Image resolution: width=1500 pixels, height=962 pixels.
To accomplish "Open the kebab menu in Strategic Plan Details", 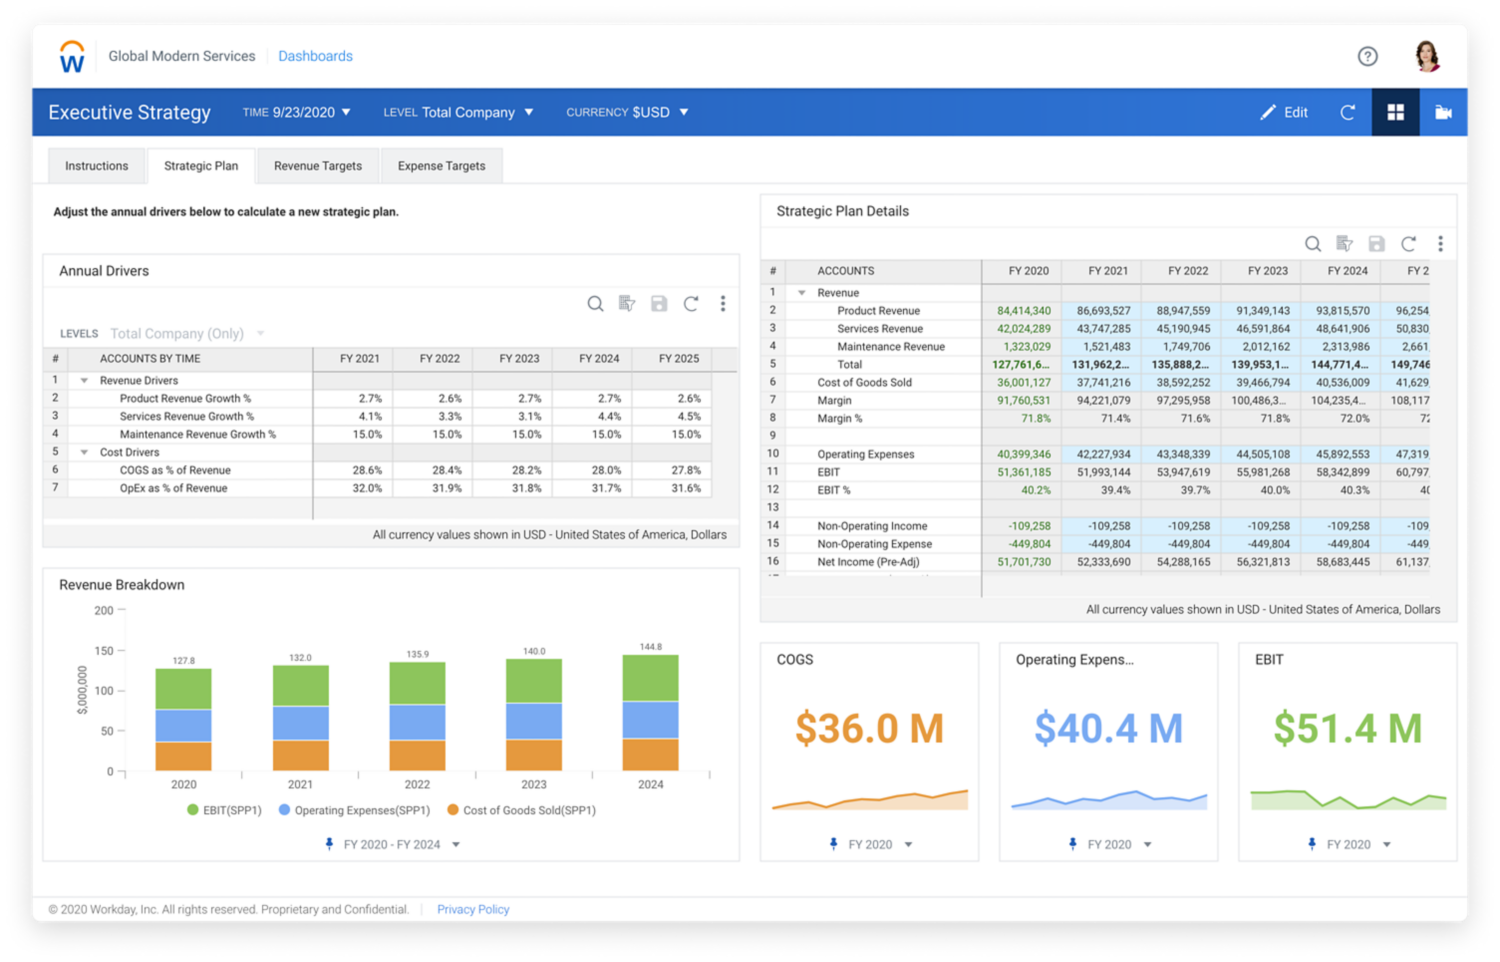I will click(x=1441, y=243).
